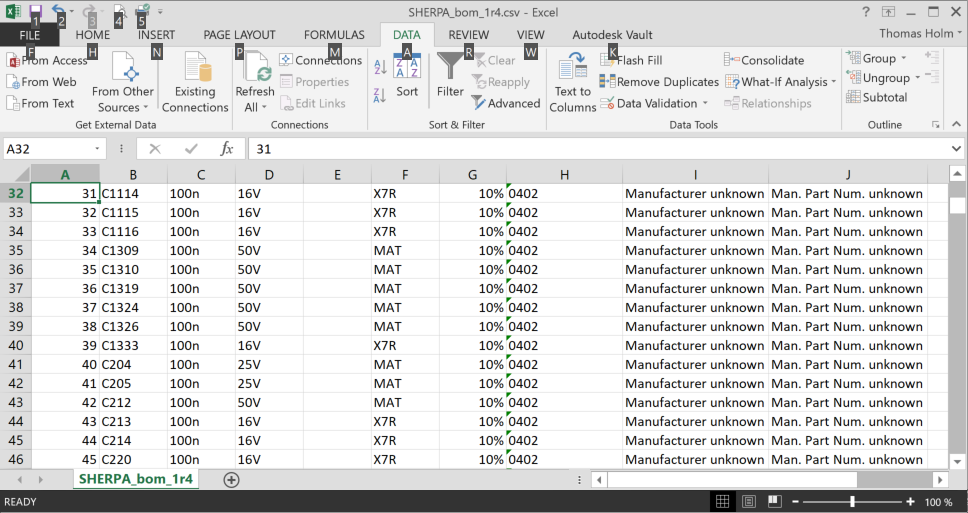Open the Sort dialog button
968x513 pixels.
(x=407, y=76)
